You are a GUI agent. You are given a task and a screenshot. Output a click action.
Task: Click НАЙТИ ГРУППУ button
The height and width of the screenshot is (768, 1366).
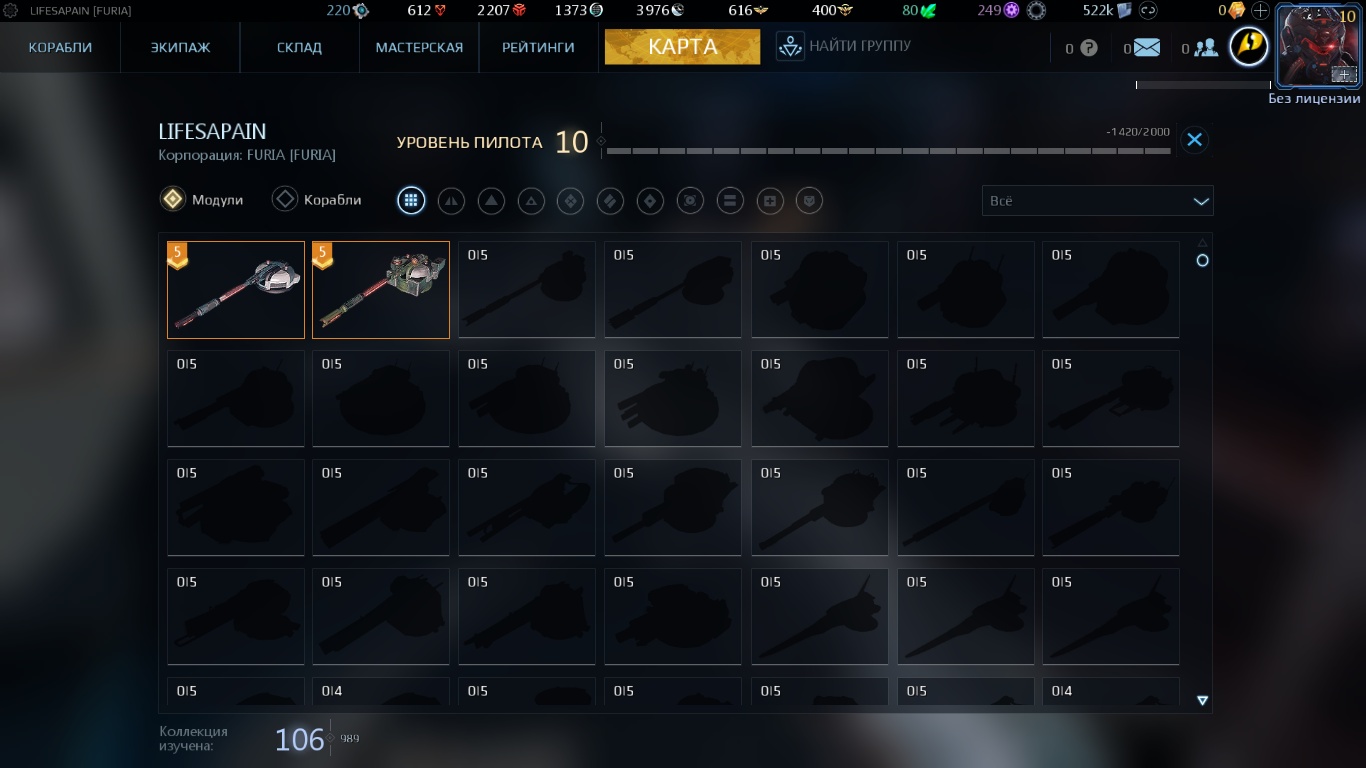(x=845, y=46)
